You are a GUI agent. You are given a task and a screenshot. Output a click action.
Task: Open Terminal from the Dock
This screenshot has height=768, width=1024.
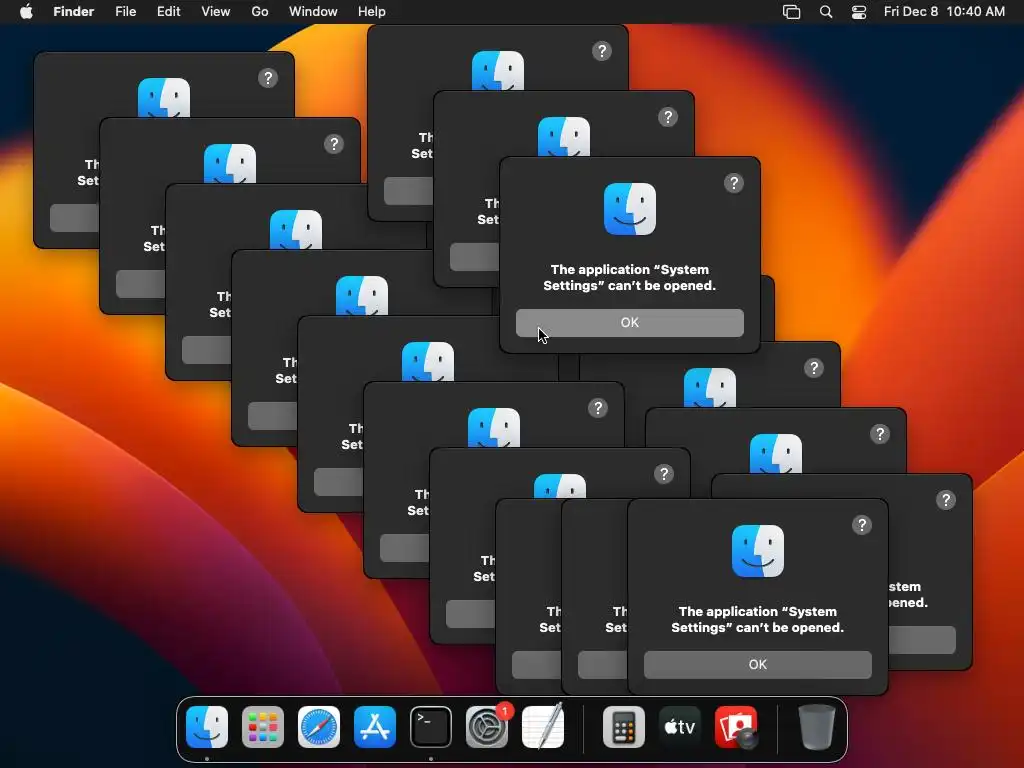431,727
